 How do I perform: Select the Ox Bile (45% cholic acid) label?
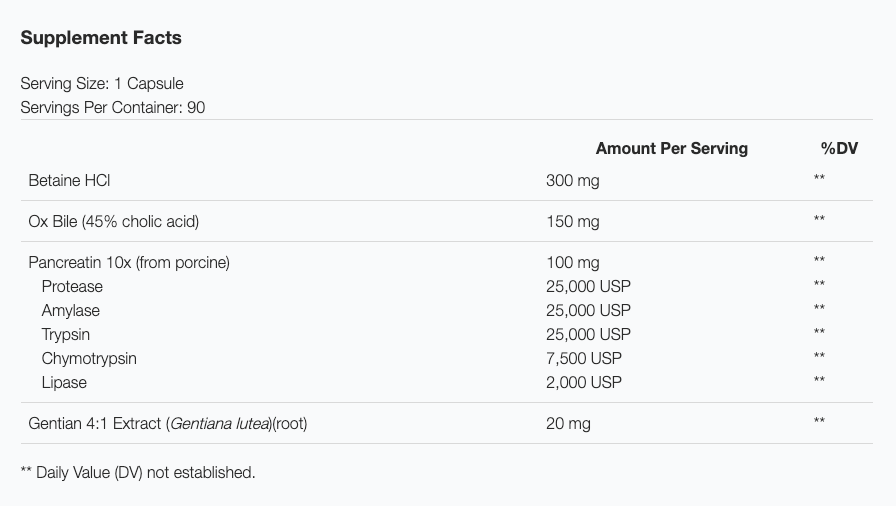coord(120,221)
